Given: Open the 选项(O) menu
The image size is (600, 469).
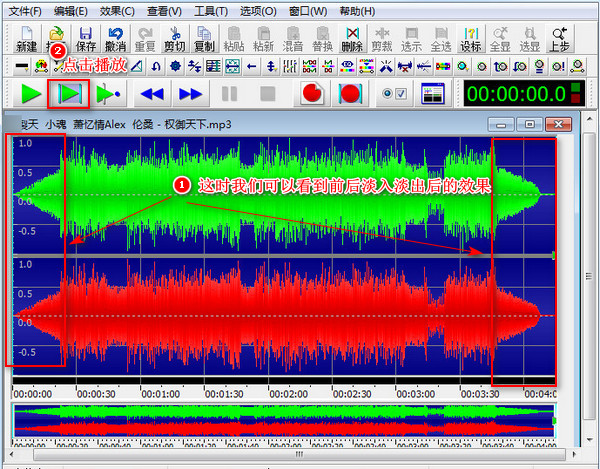Looking at the screenshot, I should tap(258, 11).
